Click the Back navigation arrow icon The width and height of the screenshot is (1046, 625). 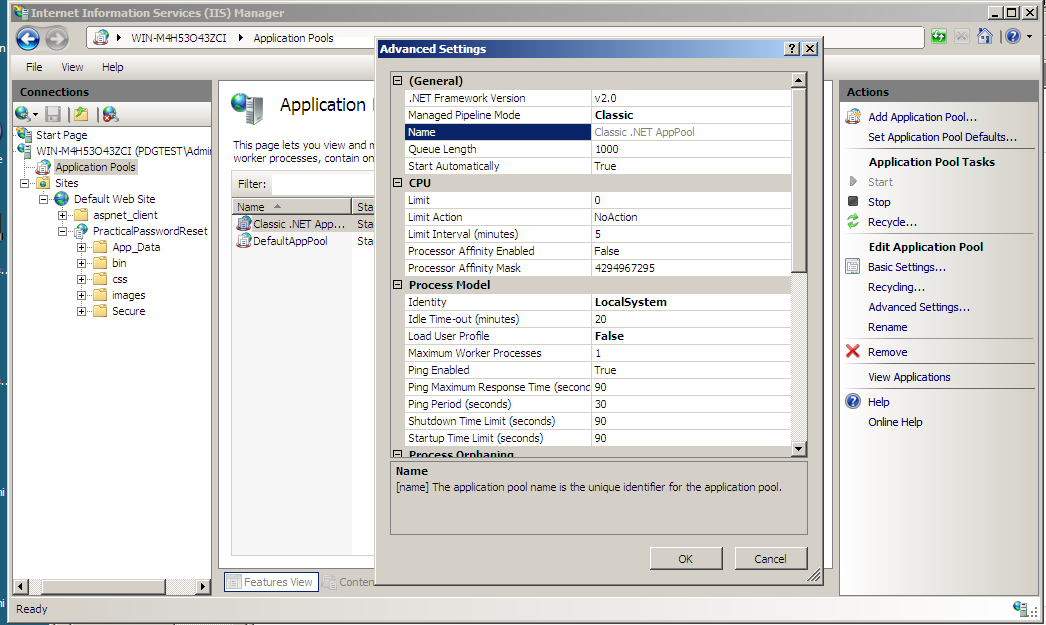(28, 38)
